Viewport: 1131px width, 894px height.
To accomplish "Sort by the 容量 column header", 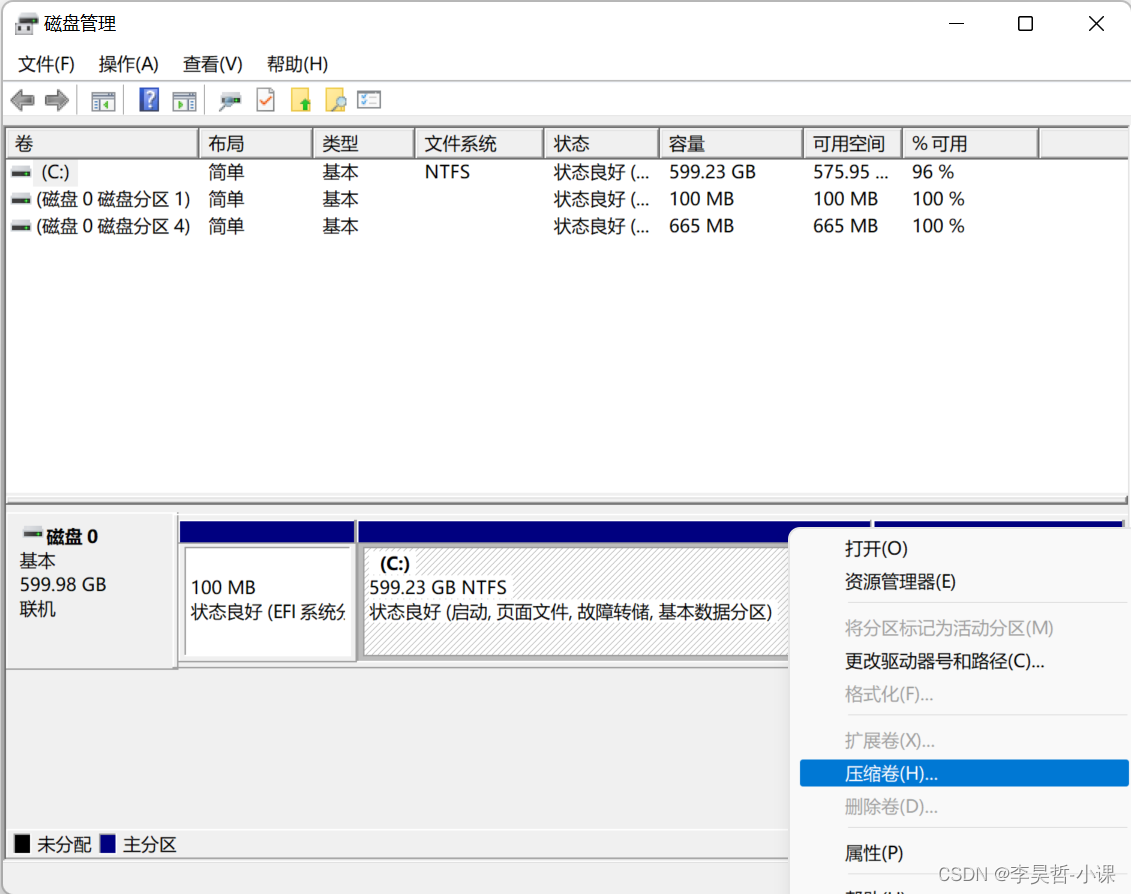I will pyautogui.click(x=731, y=144).
